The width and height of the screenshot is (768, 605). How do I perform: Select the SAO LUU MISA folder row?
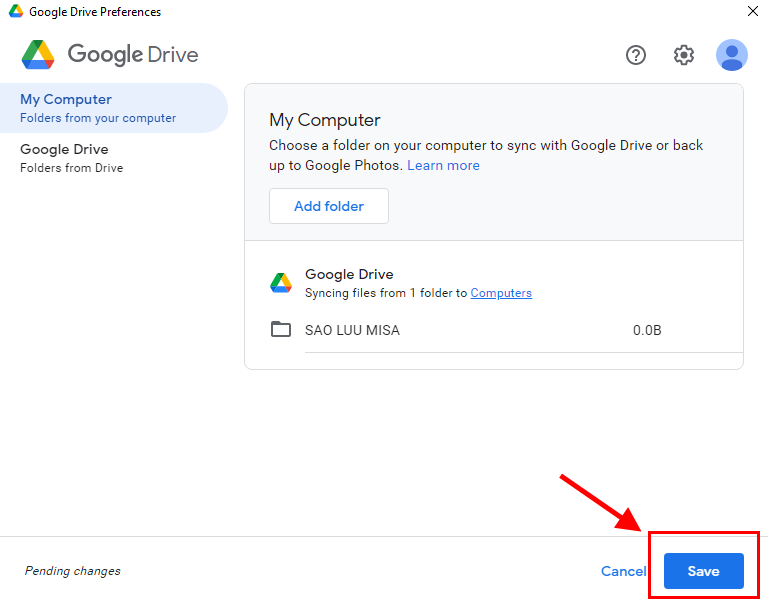[x=506, y=330]
